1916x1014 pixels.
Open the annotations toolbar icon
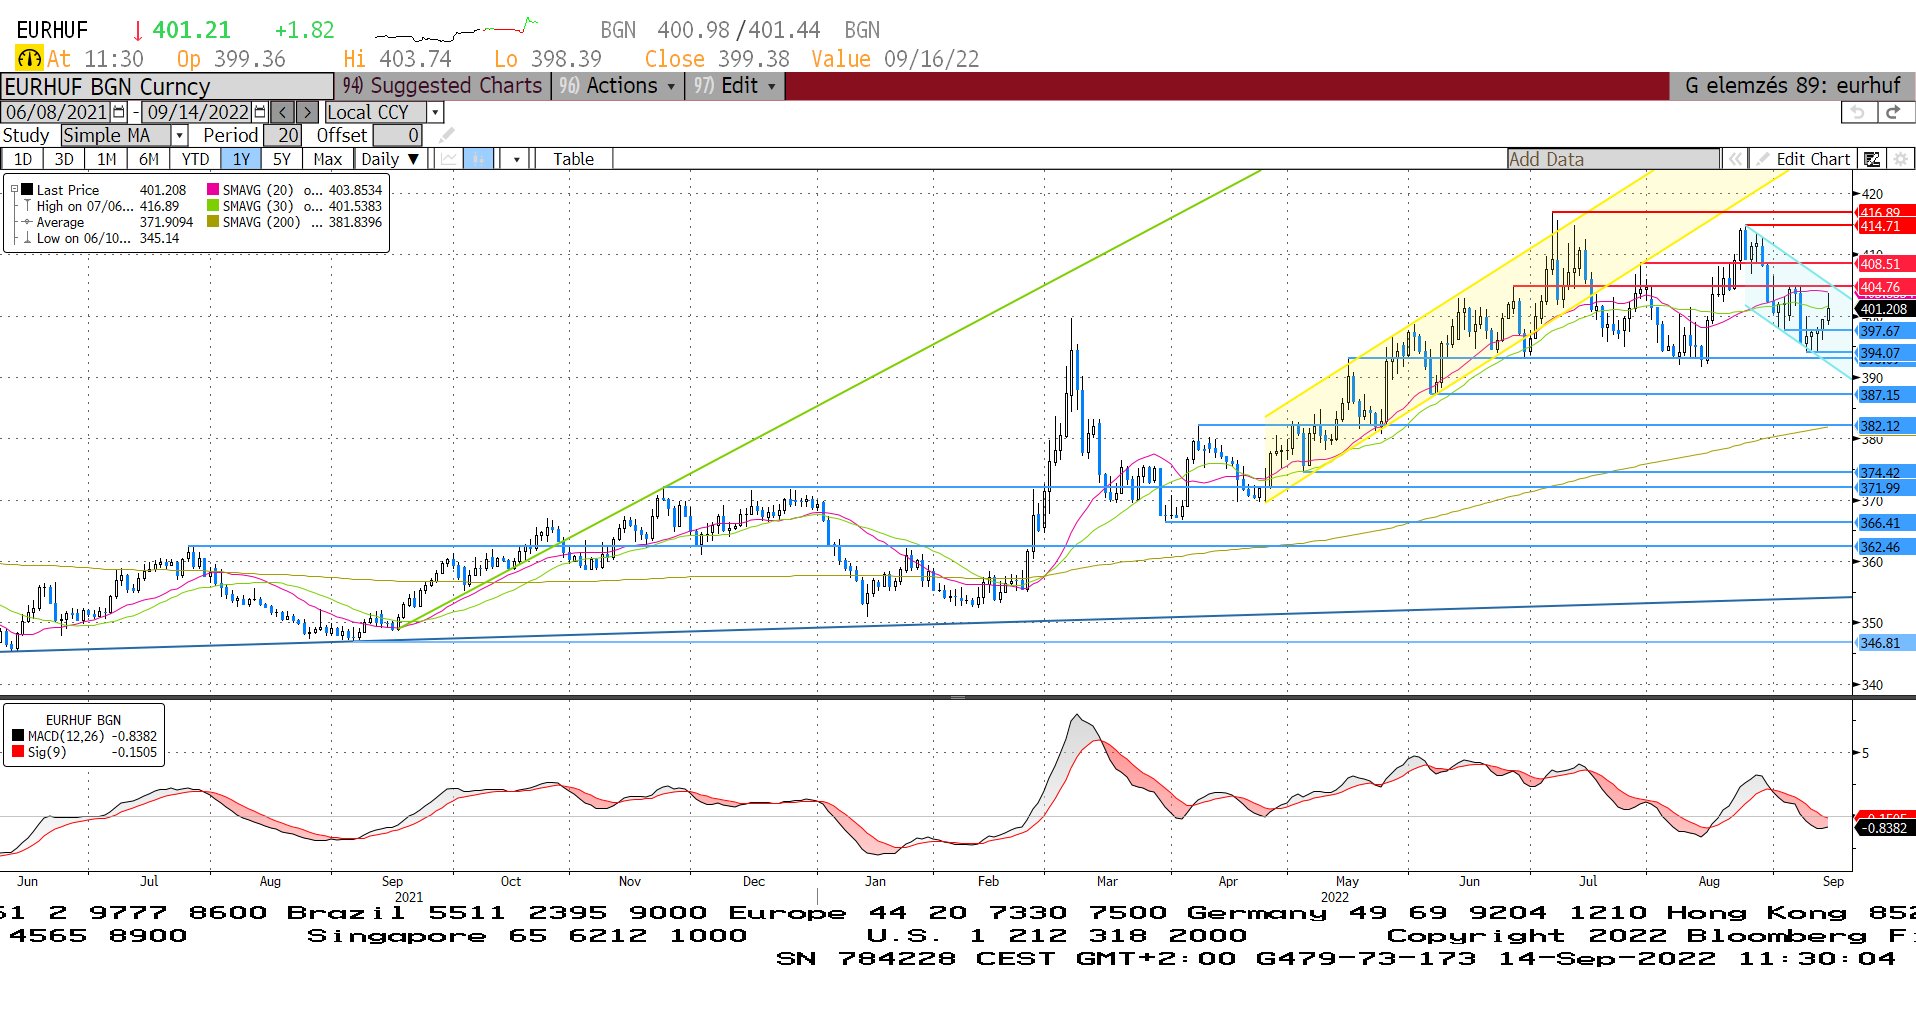[x=1872, y=159]
